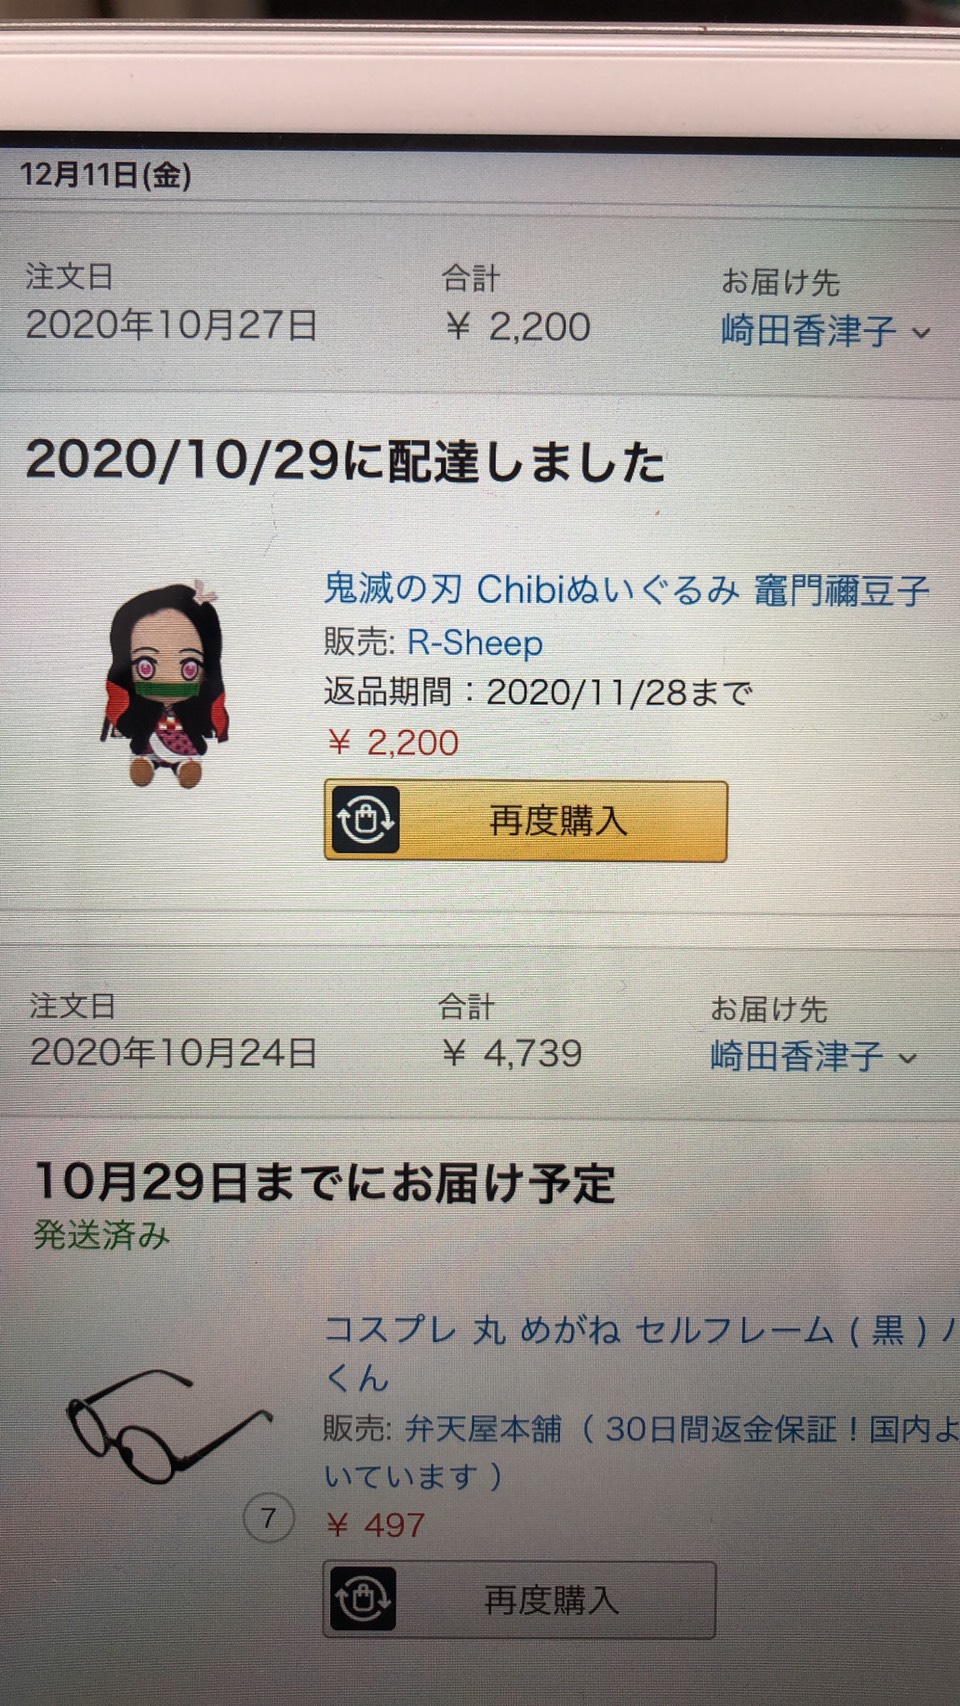The width and height of the screenshot is (960, 1706).
Task: Click the 2020/10/29に配達しました delivery heading
Action: pos(346,462)
